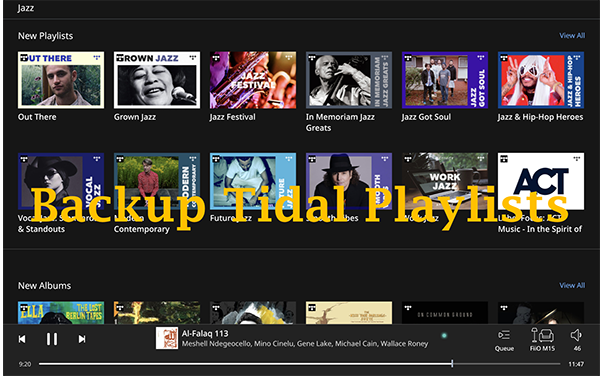
Task: Click 'Jazz & Hip-Hop Heroes' title
Action: click(541, 117)
